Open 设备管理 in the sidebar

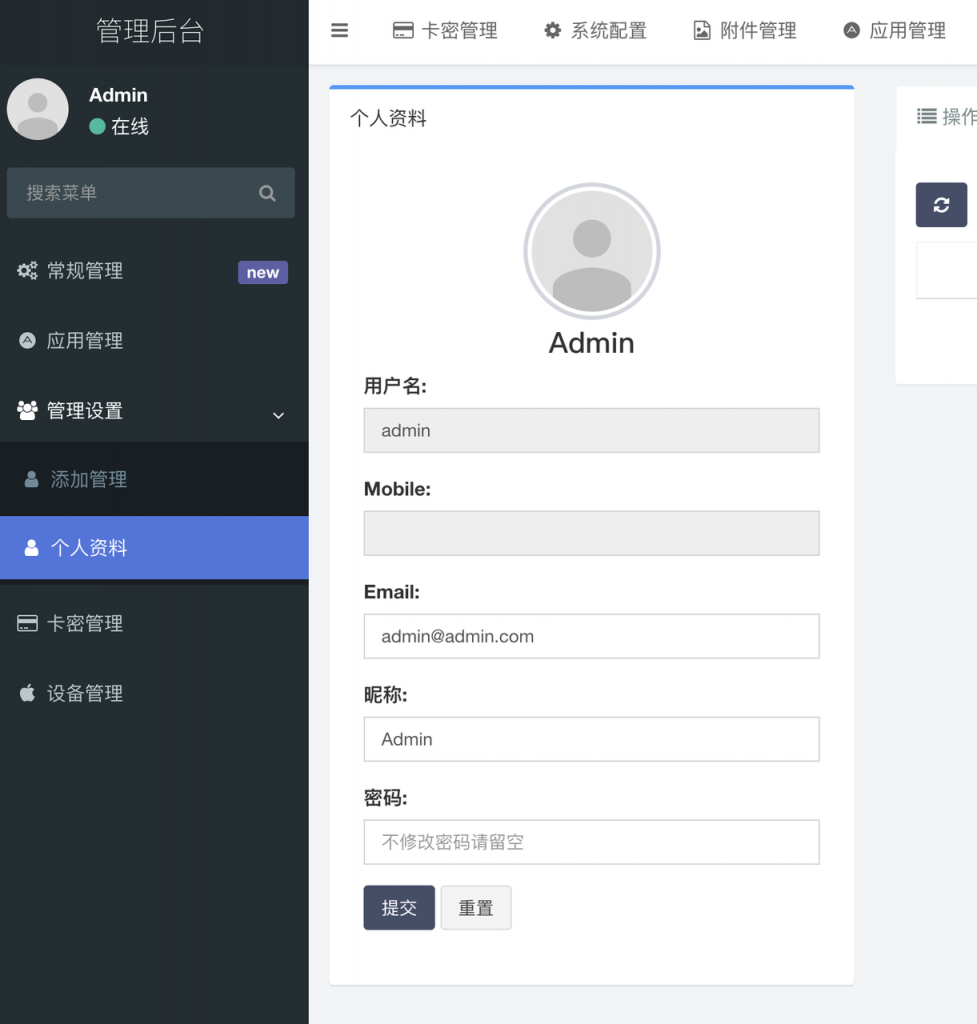154,694
